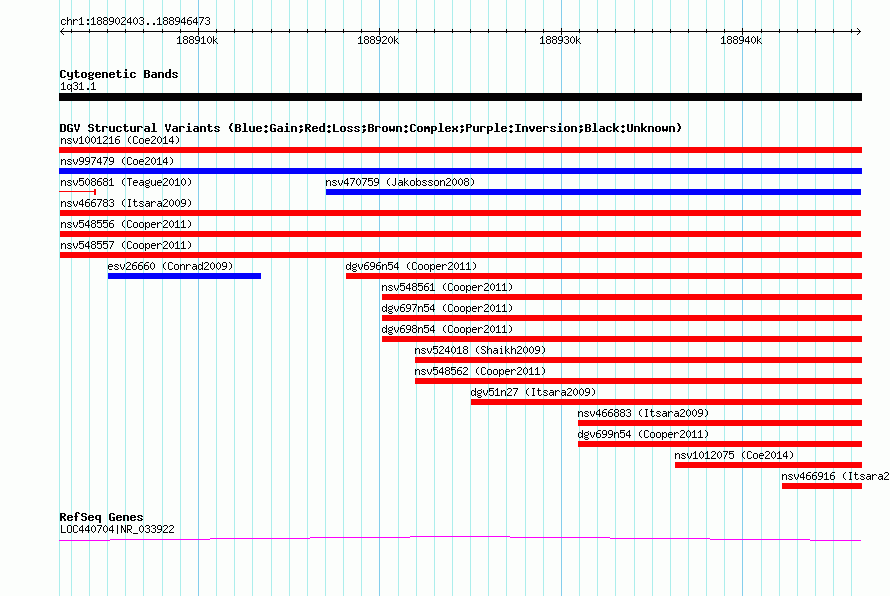The height and width of the screenshot is (596, 890).
Task: Click the 188920k ruler label
Action: [378, 40]
